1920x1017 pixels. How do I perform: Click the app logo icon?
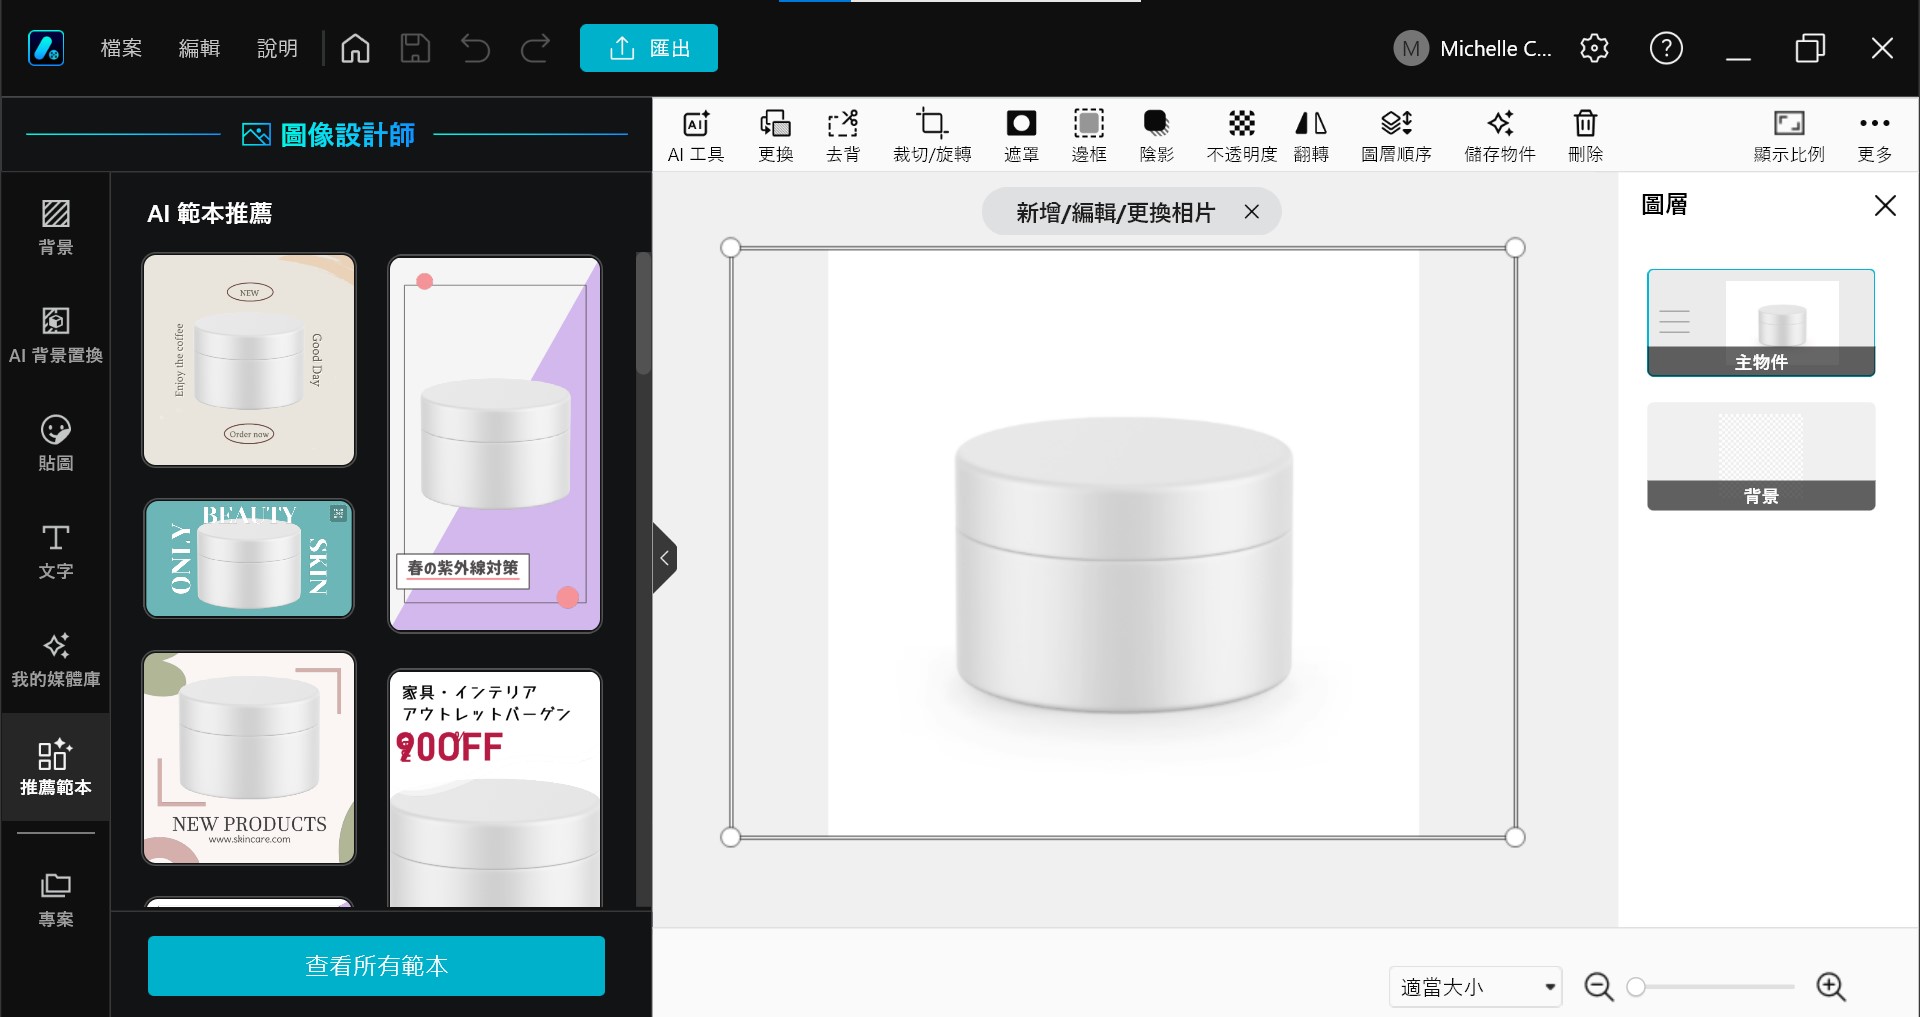point(46,48)
